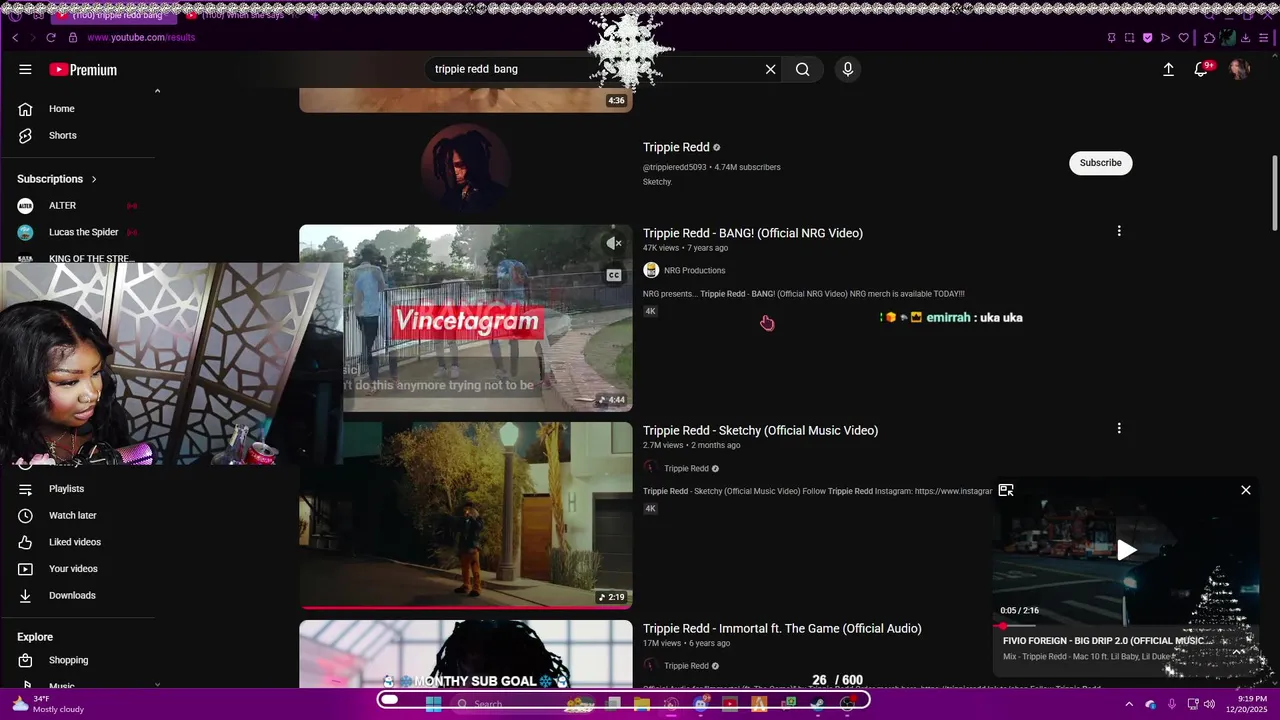Run search with magnifying glass button

pyautogui.click(x=802, y=69)
